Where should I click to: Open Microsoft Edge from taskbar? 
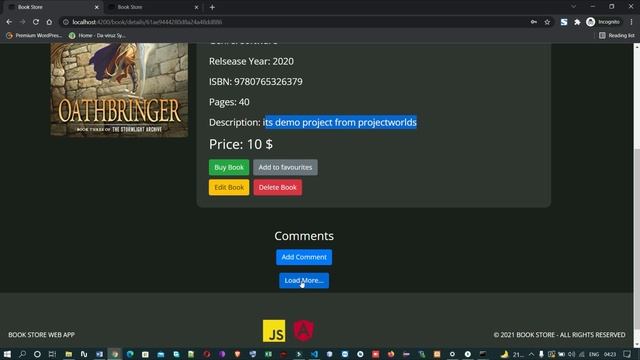tap(130, 354)
